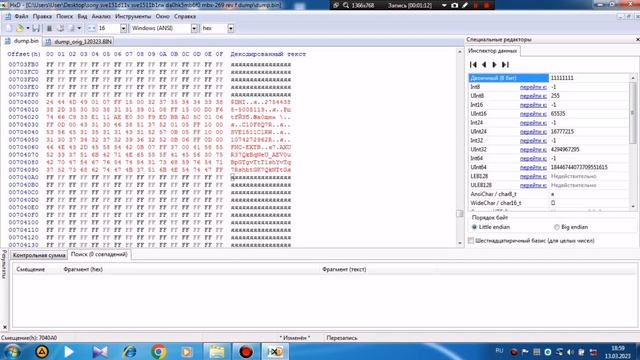Expand the Windows (ANSI) charset dropdown
This screenshot has width=640, height=360.
click(194, 28)
